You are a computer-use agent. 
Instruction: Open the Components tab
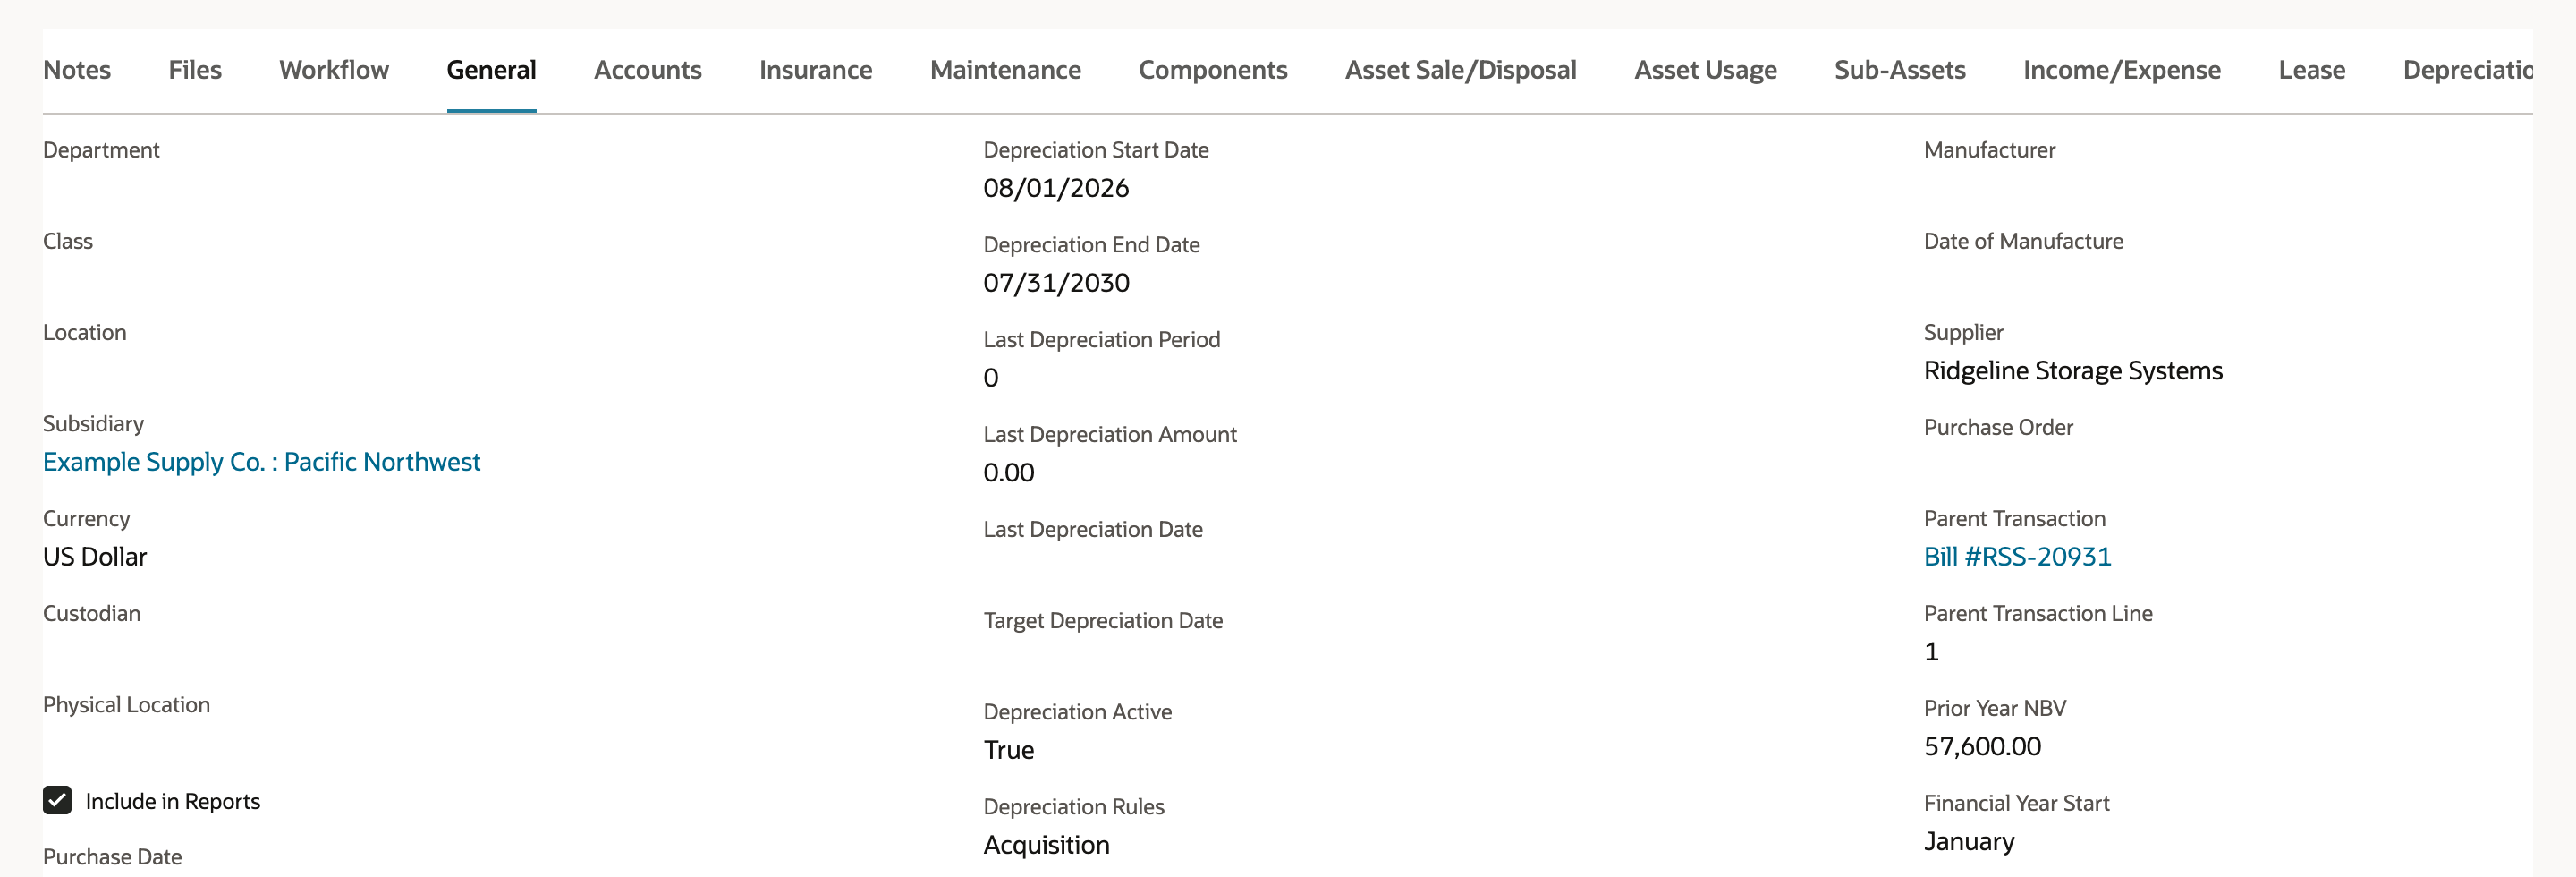click(x=1213, y=70)
